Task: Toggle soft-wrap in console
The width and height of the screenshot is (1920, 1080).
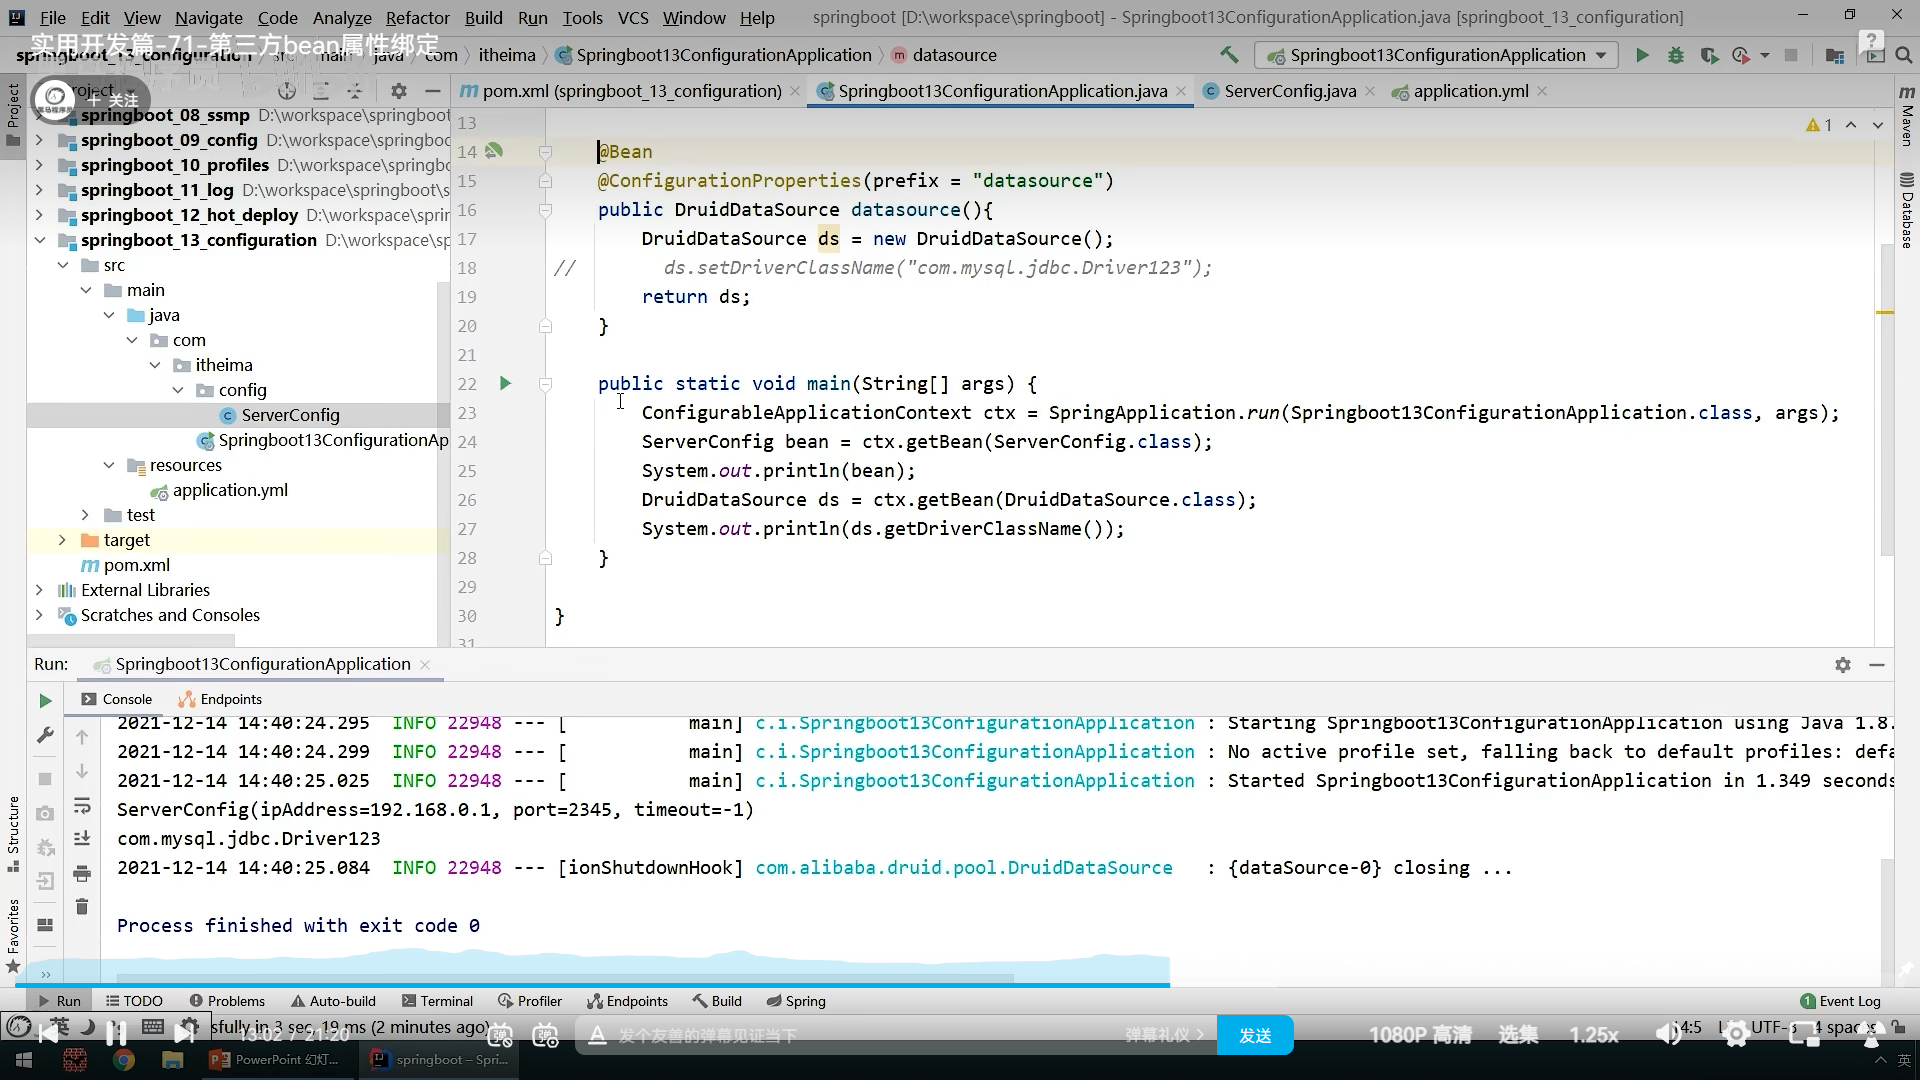Action: point(82,806)
